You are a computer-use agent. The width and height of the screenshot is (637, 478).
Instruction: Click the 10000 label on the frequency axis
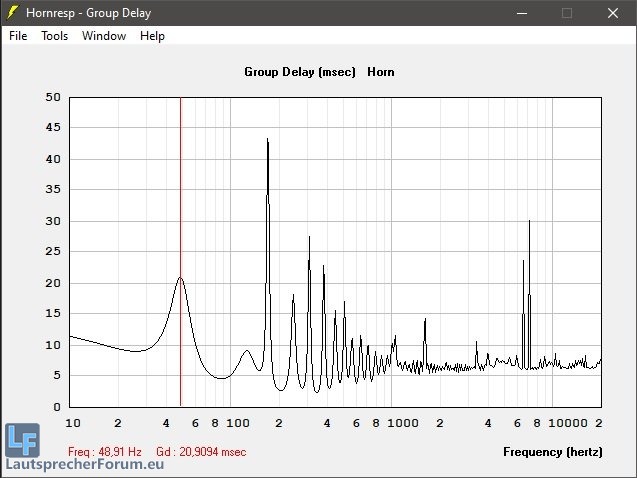click(568, 423)
